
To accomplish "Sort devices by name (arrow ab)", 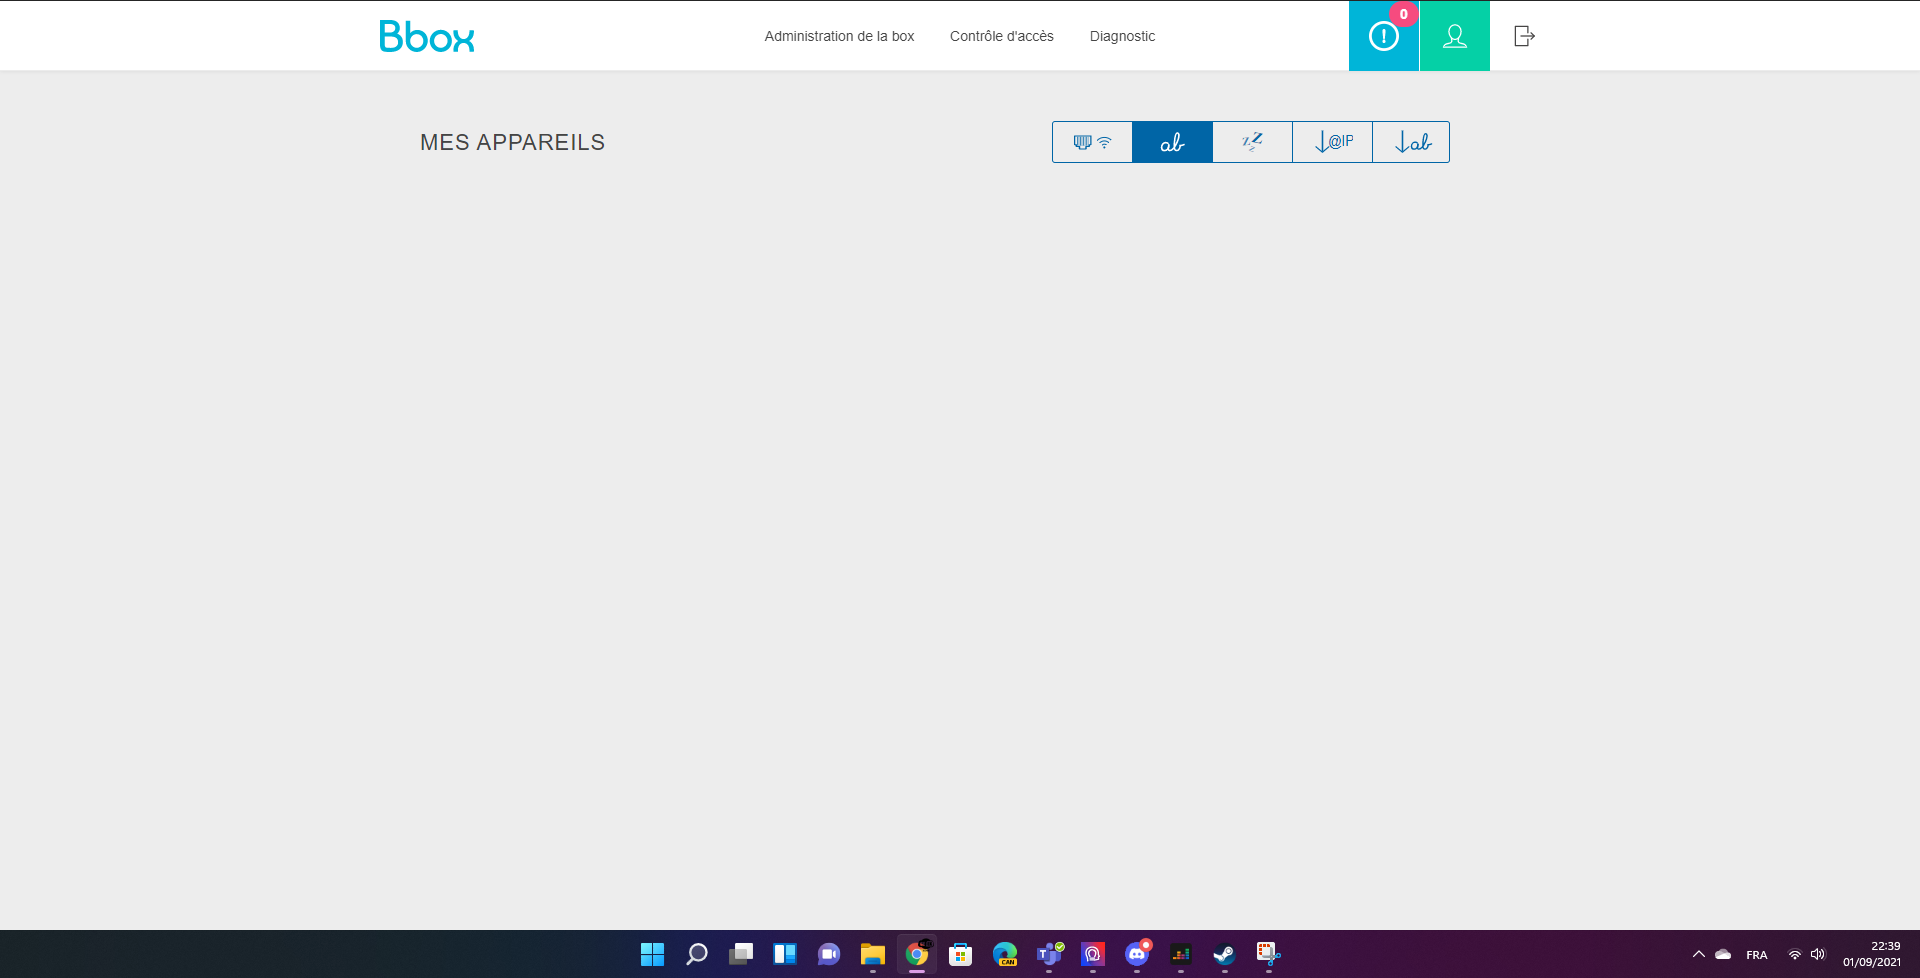I will pyautogui.click(x=1411, y=142).
